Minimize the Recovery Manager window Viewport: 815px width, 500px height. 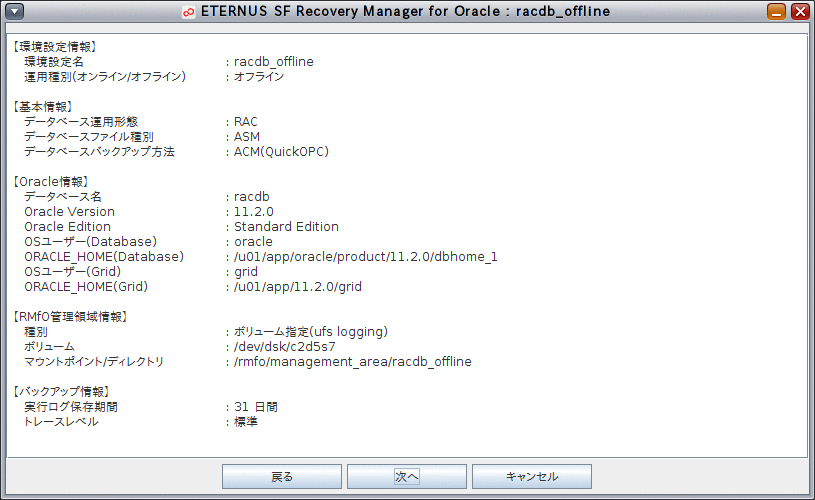tap(777, 11)
